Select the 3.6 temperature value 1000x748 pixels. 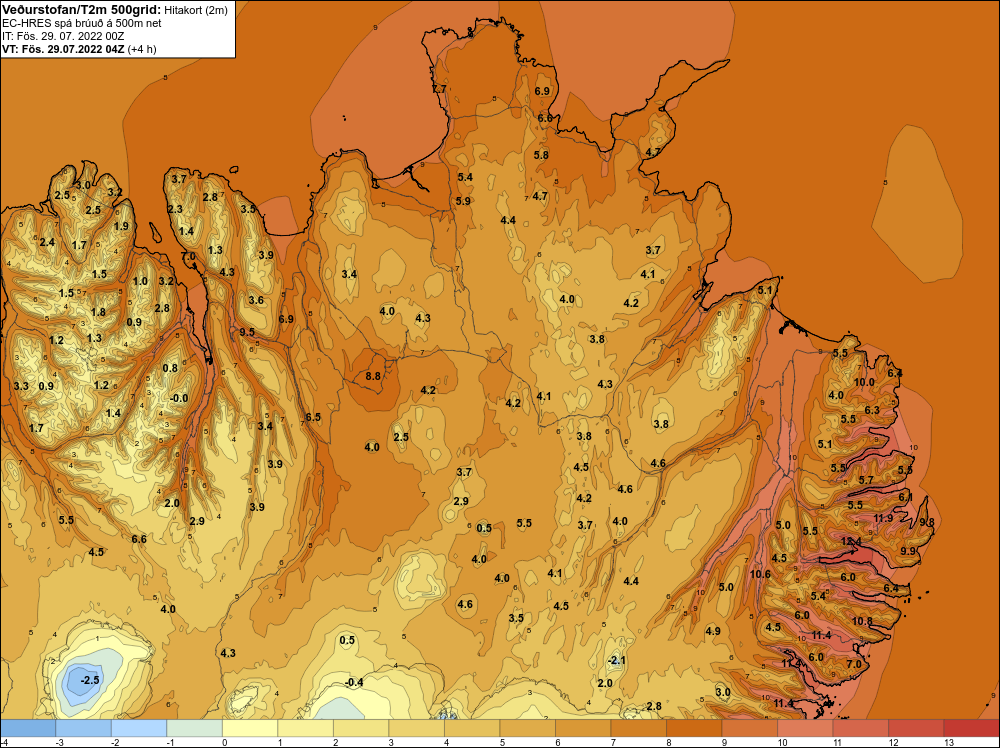256,300
